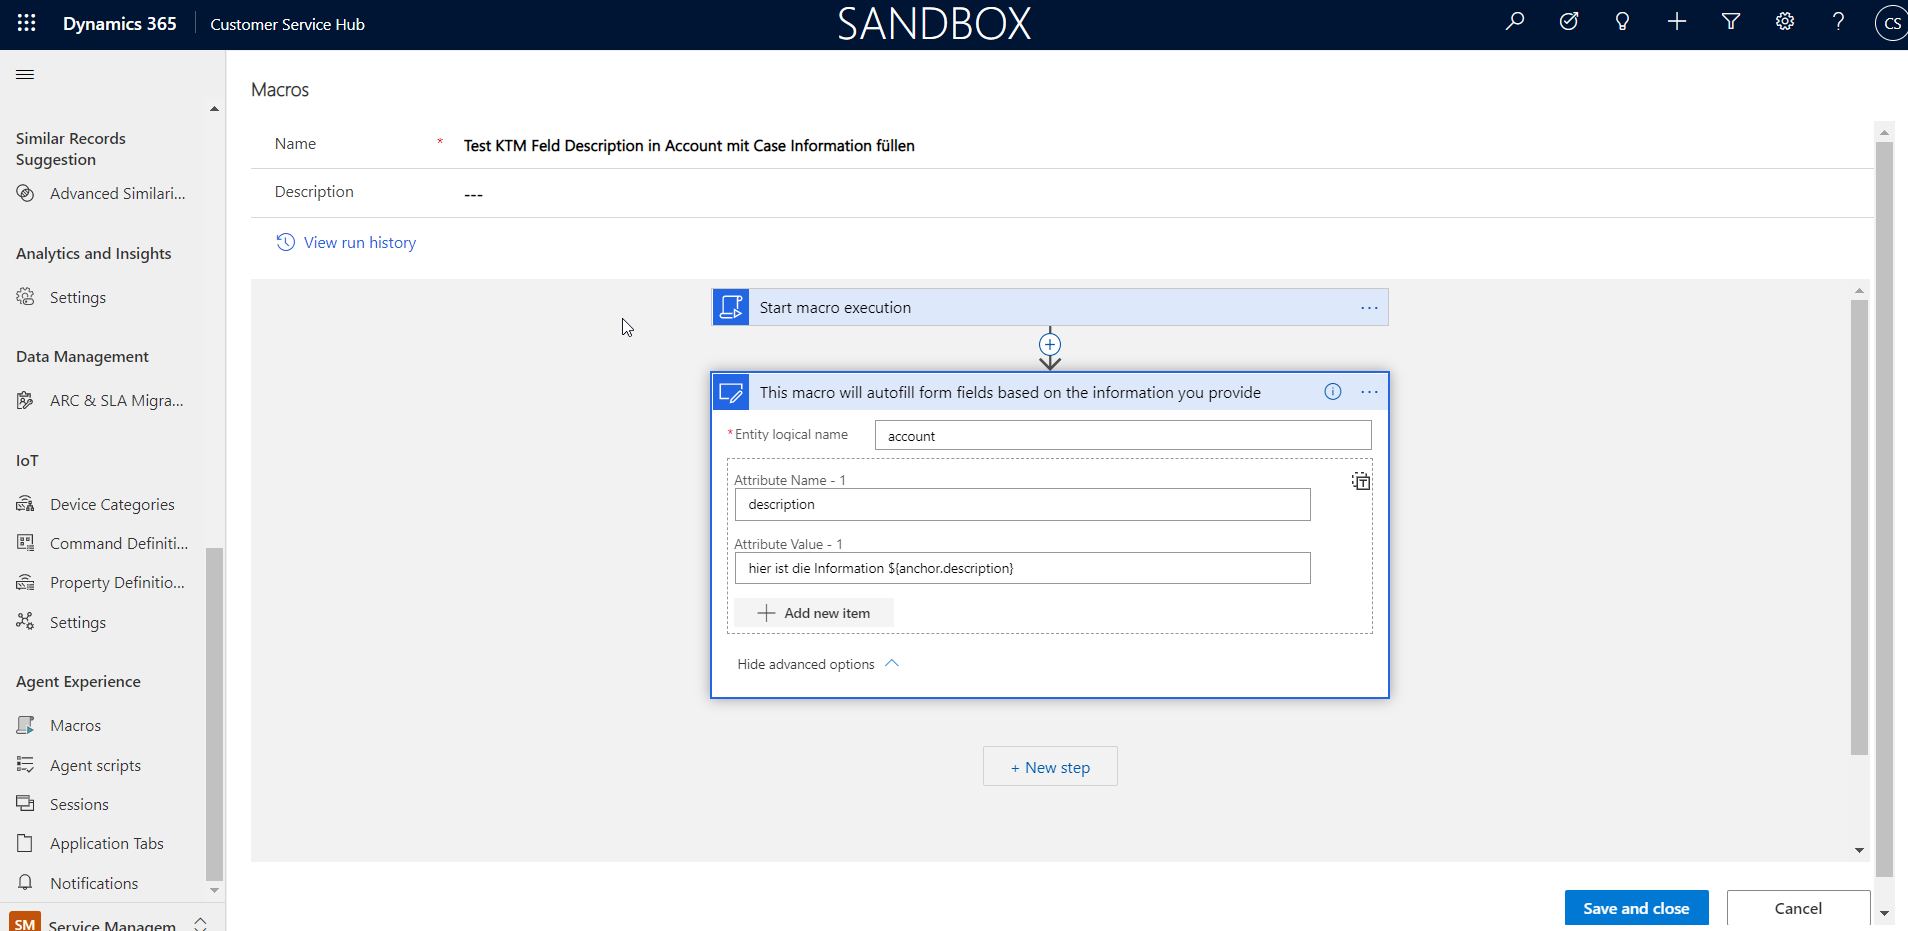This screenshot has height=931, width=1908.
Task: Open advanced find filter icon
Action: click(1731, 21)
